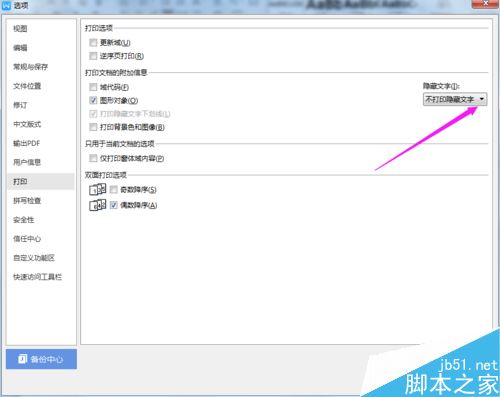Open the 隐藏文字 dropdown list
The image size is (500, 397).
[455, 99]
